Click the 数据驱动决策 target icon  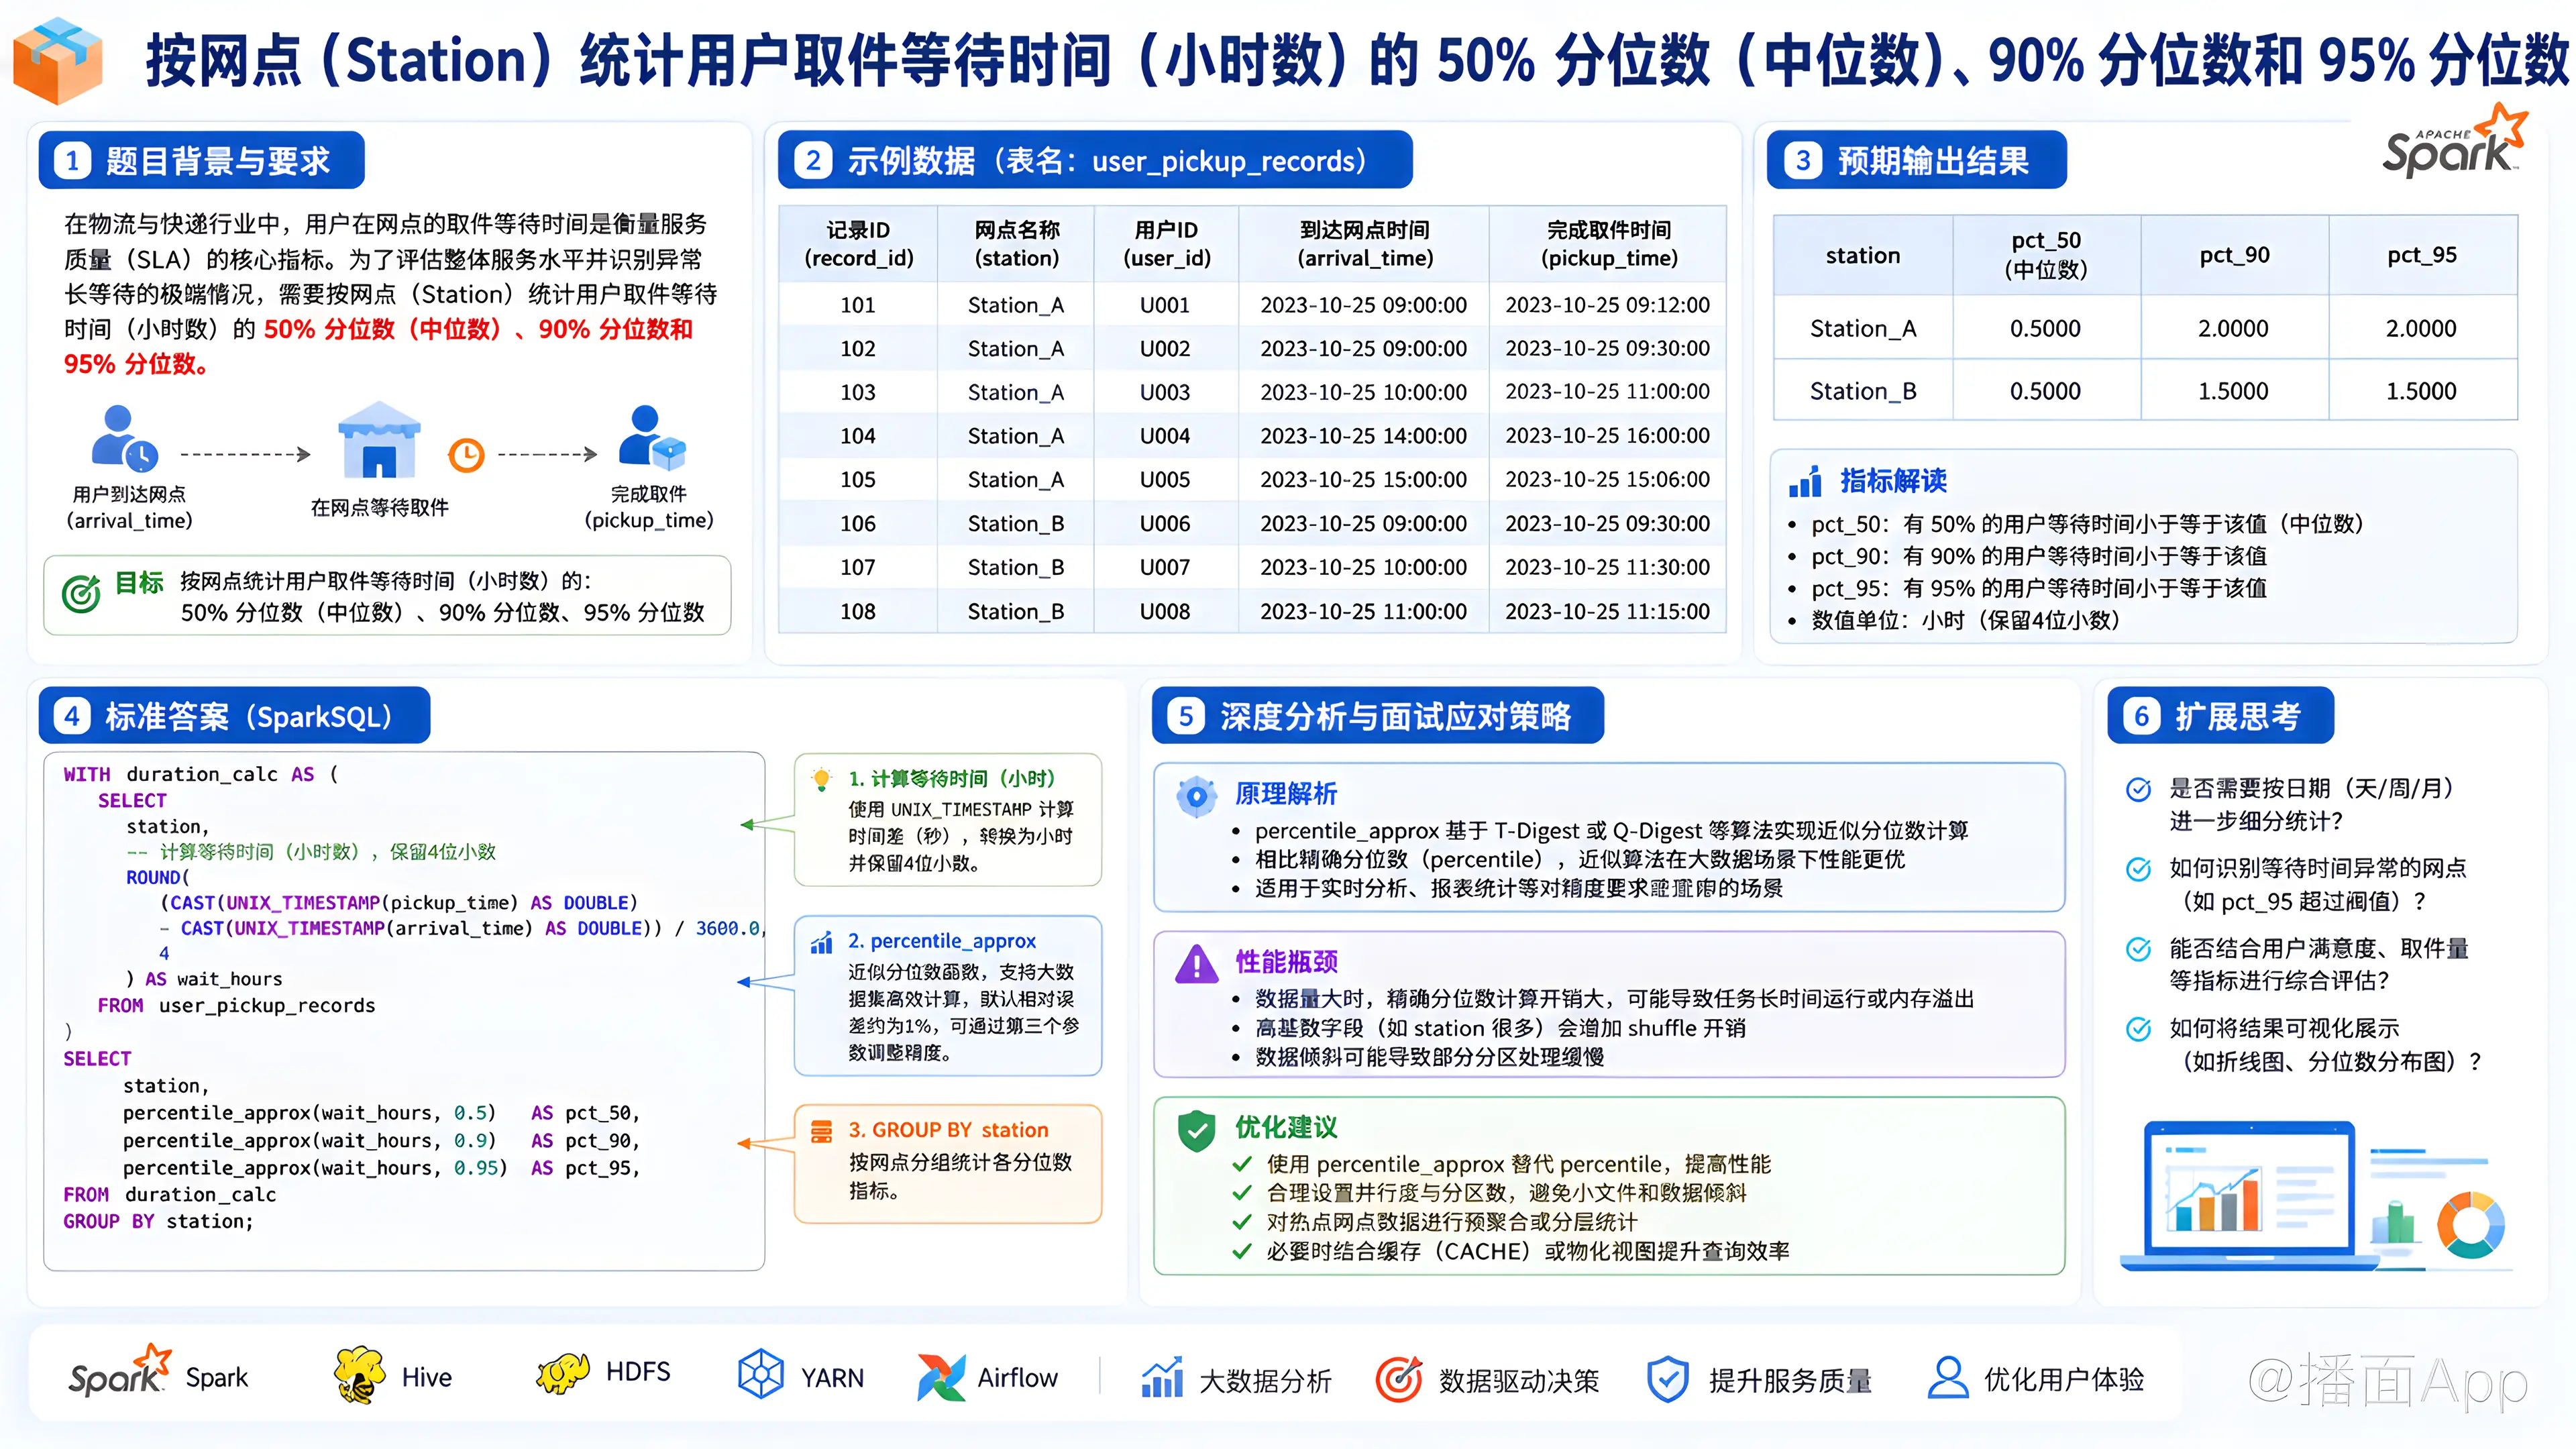point(1399,1379)
